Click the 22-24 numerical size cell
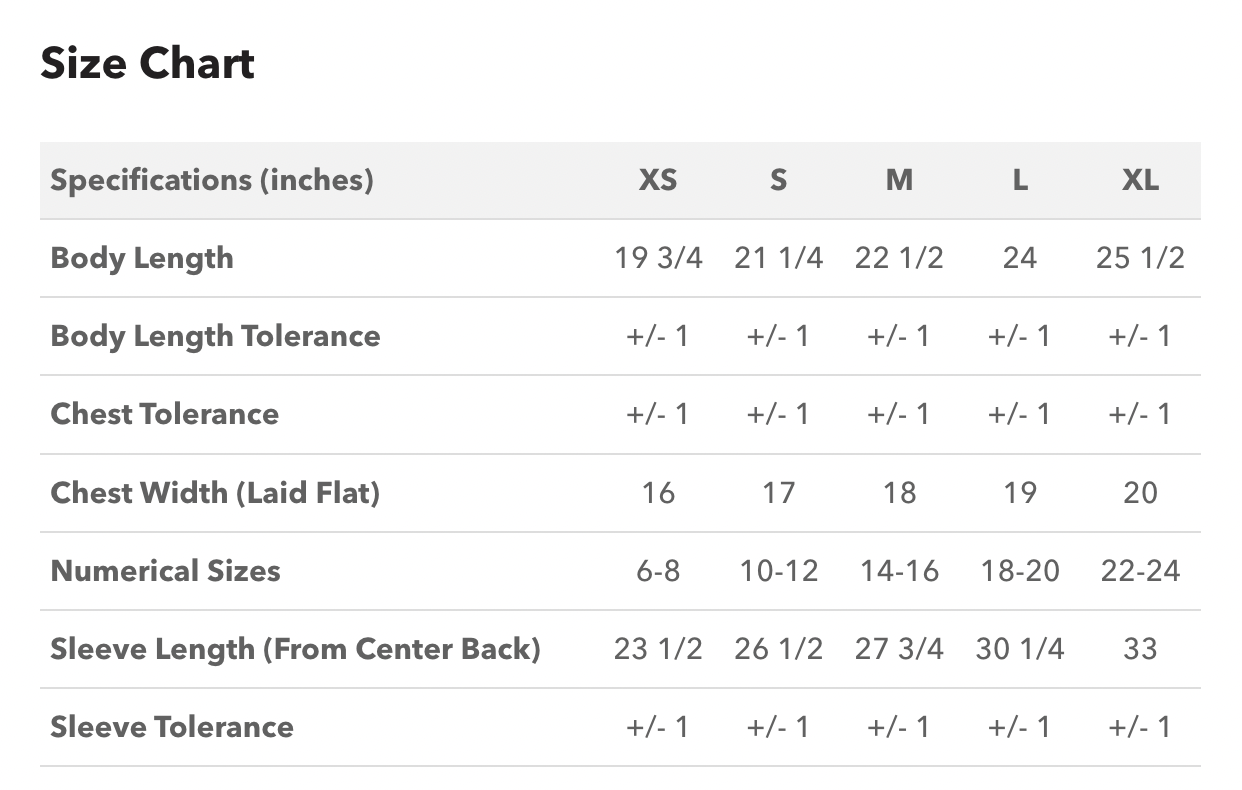 point(1140,571)
